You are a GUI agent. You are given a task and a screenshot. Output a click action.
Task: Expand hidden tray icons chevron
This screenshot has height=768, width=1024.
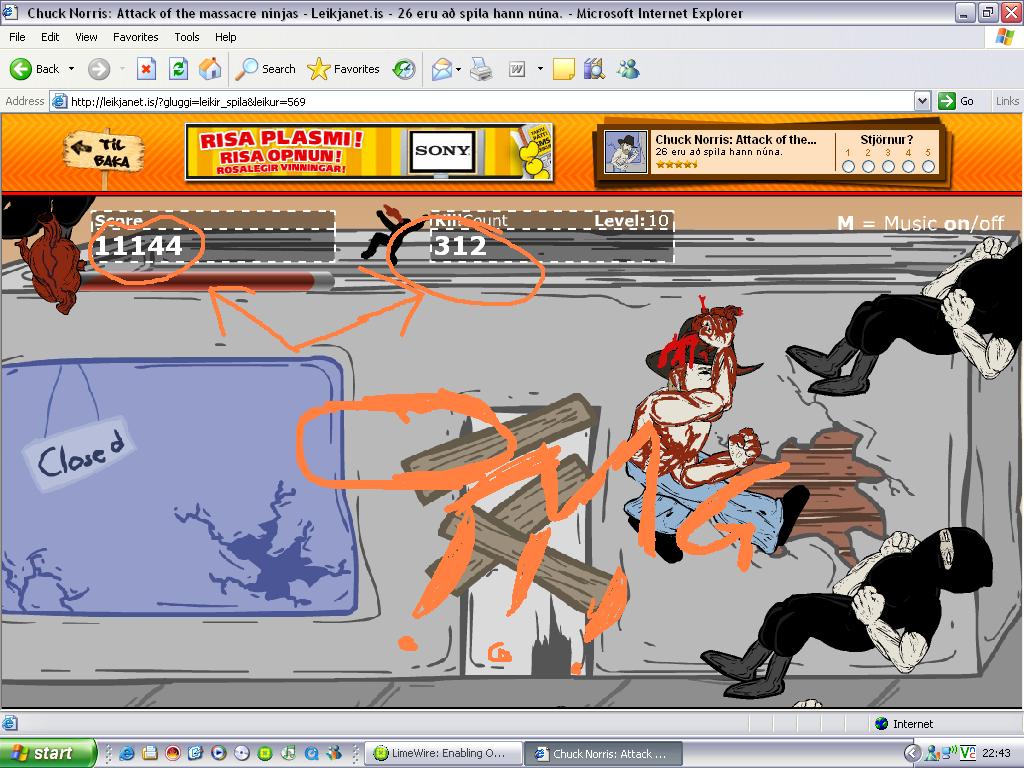point(912,753)
